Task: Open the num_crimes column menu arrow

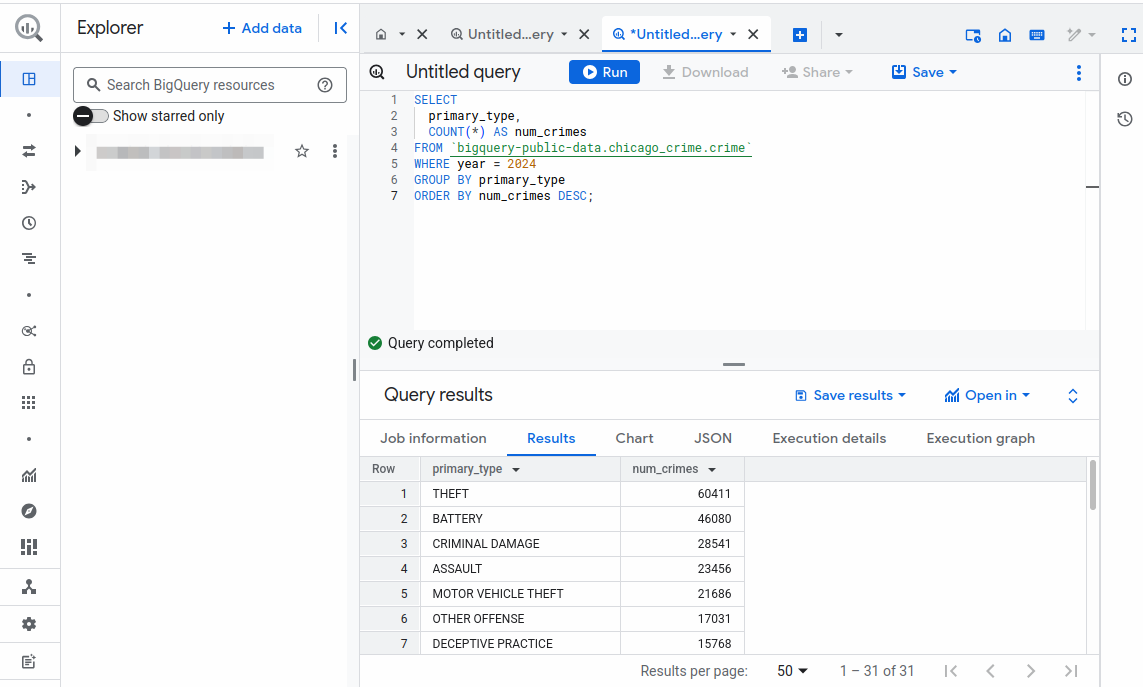Action: pos(712,470)
